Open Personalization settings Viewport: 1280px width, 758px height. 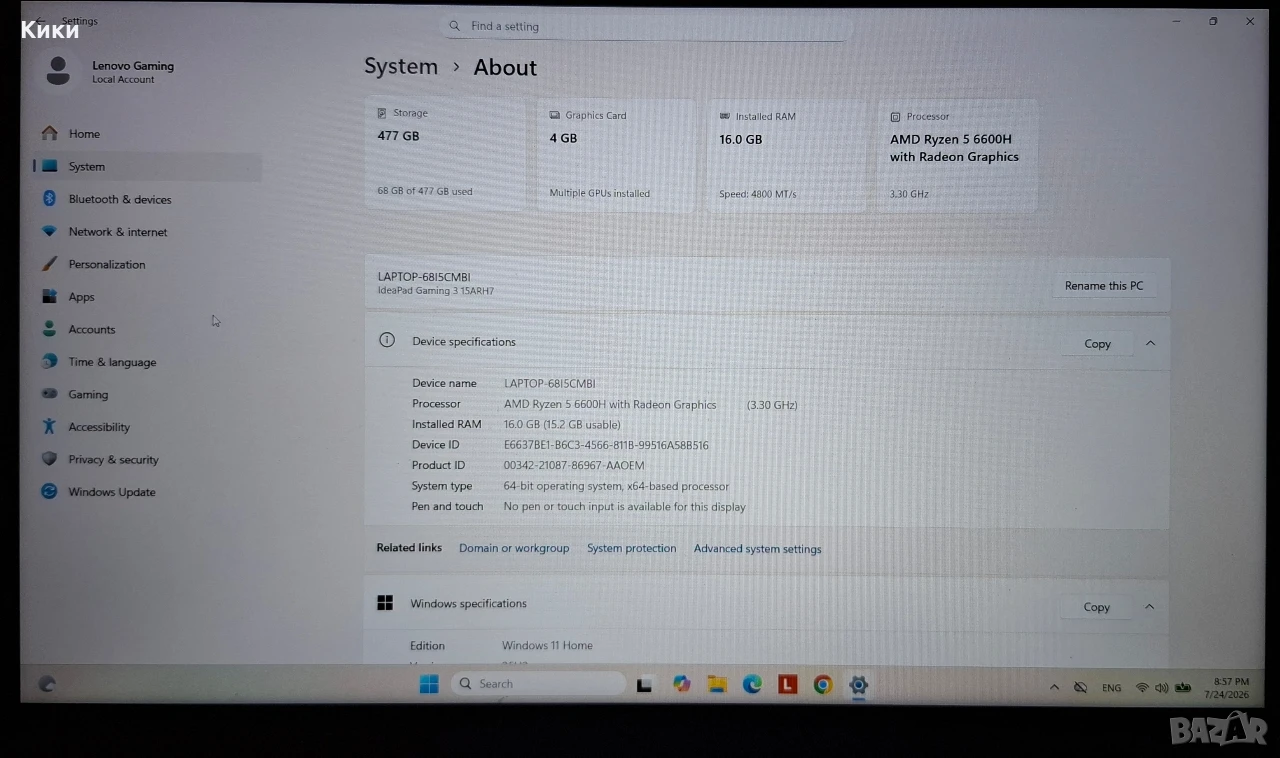tap(106, 264)
